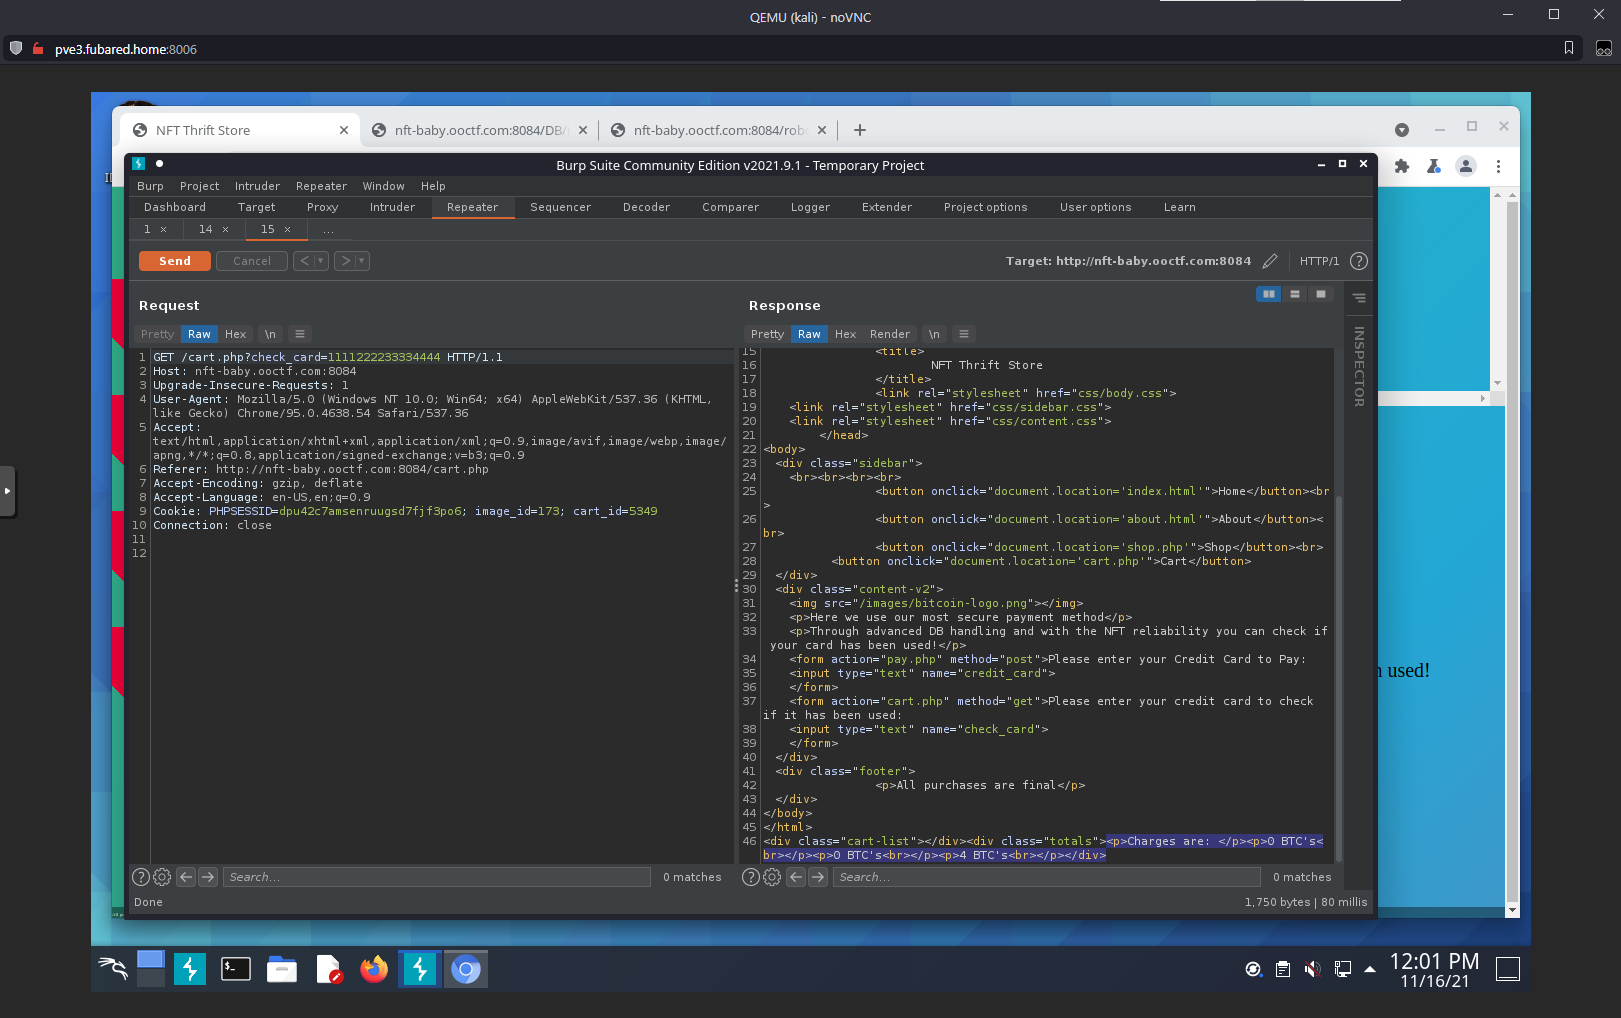
Task: Open file manager from taskbar
Action: pyautogui.click(x=282, y=968)
